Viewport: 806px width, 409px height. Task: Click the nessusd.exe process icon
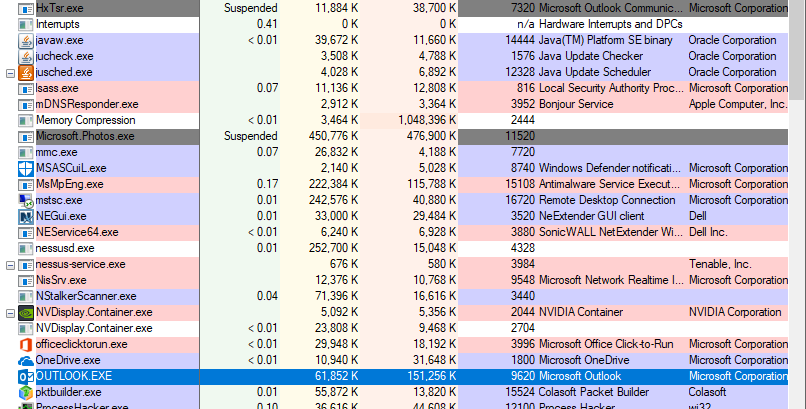[26, 249]
